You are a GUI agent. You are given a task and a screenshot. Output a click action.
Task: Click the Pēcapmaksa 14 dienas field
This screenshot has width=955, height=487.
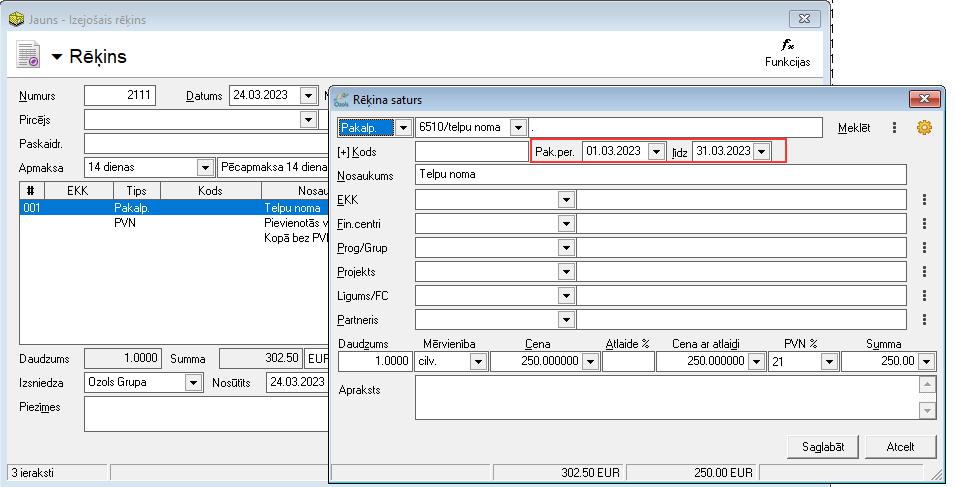coord(273,167)
